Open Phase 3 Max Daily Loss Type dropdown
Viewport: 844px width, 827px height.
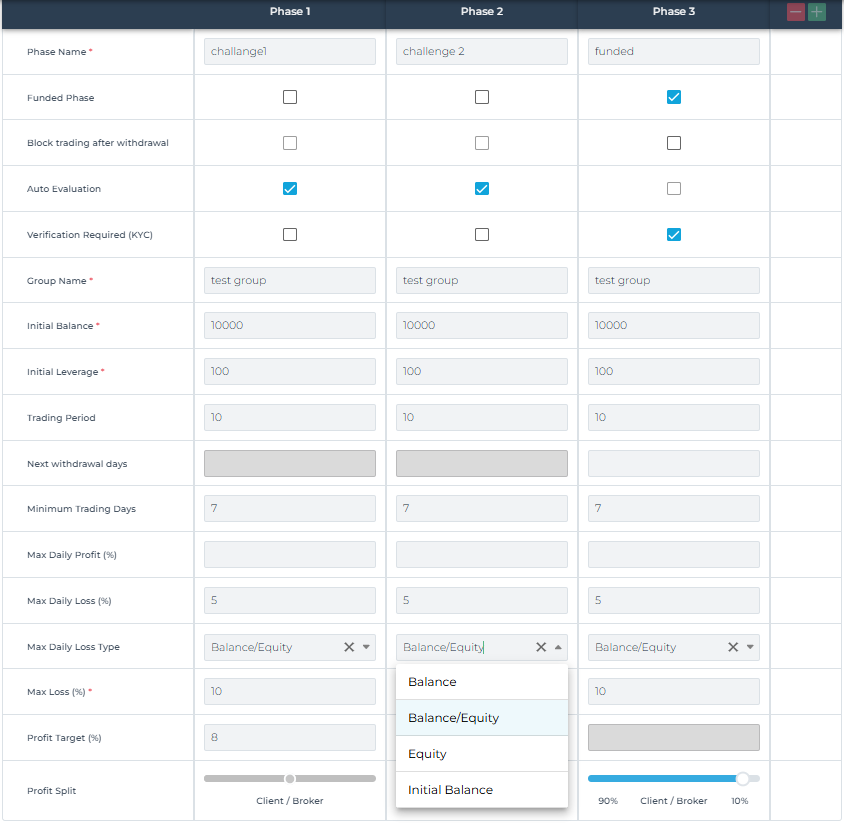[x=750, y=647]
